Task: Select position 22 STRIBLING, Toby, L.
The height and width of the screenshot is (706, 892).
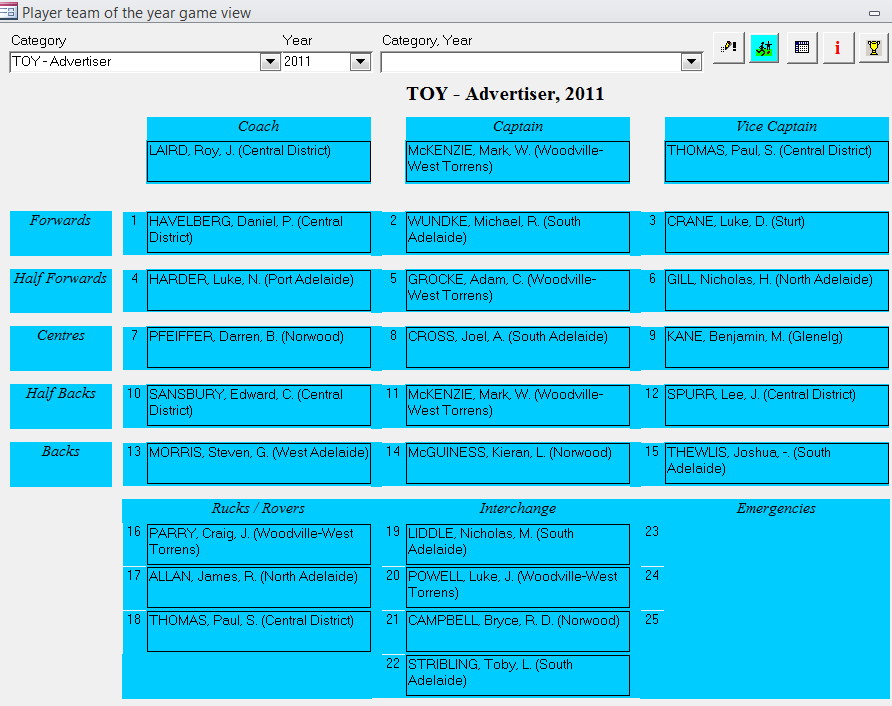Action: [x=518, y=675]
